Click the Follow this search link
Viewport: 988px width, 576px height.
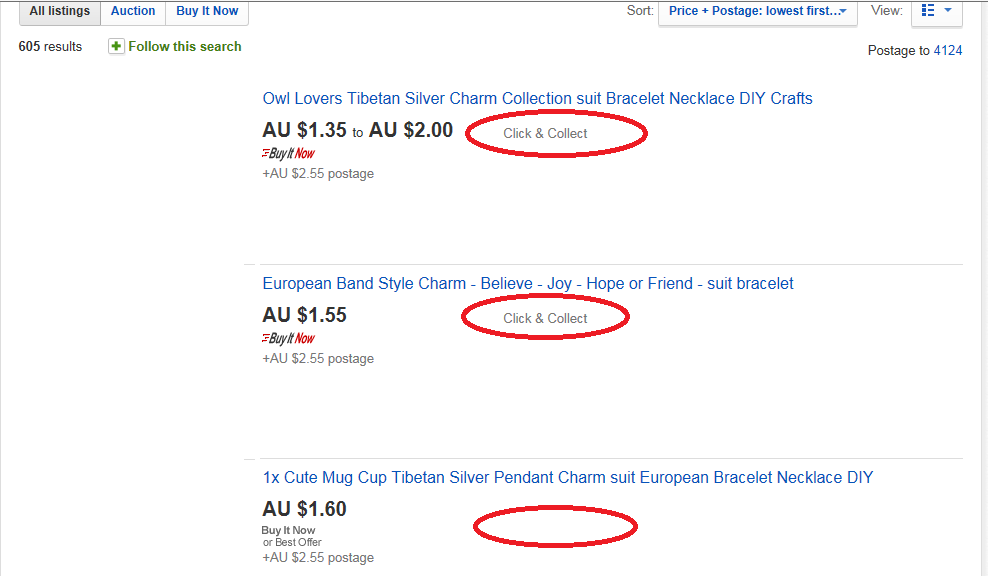tap(185, 46)
